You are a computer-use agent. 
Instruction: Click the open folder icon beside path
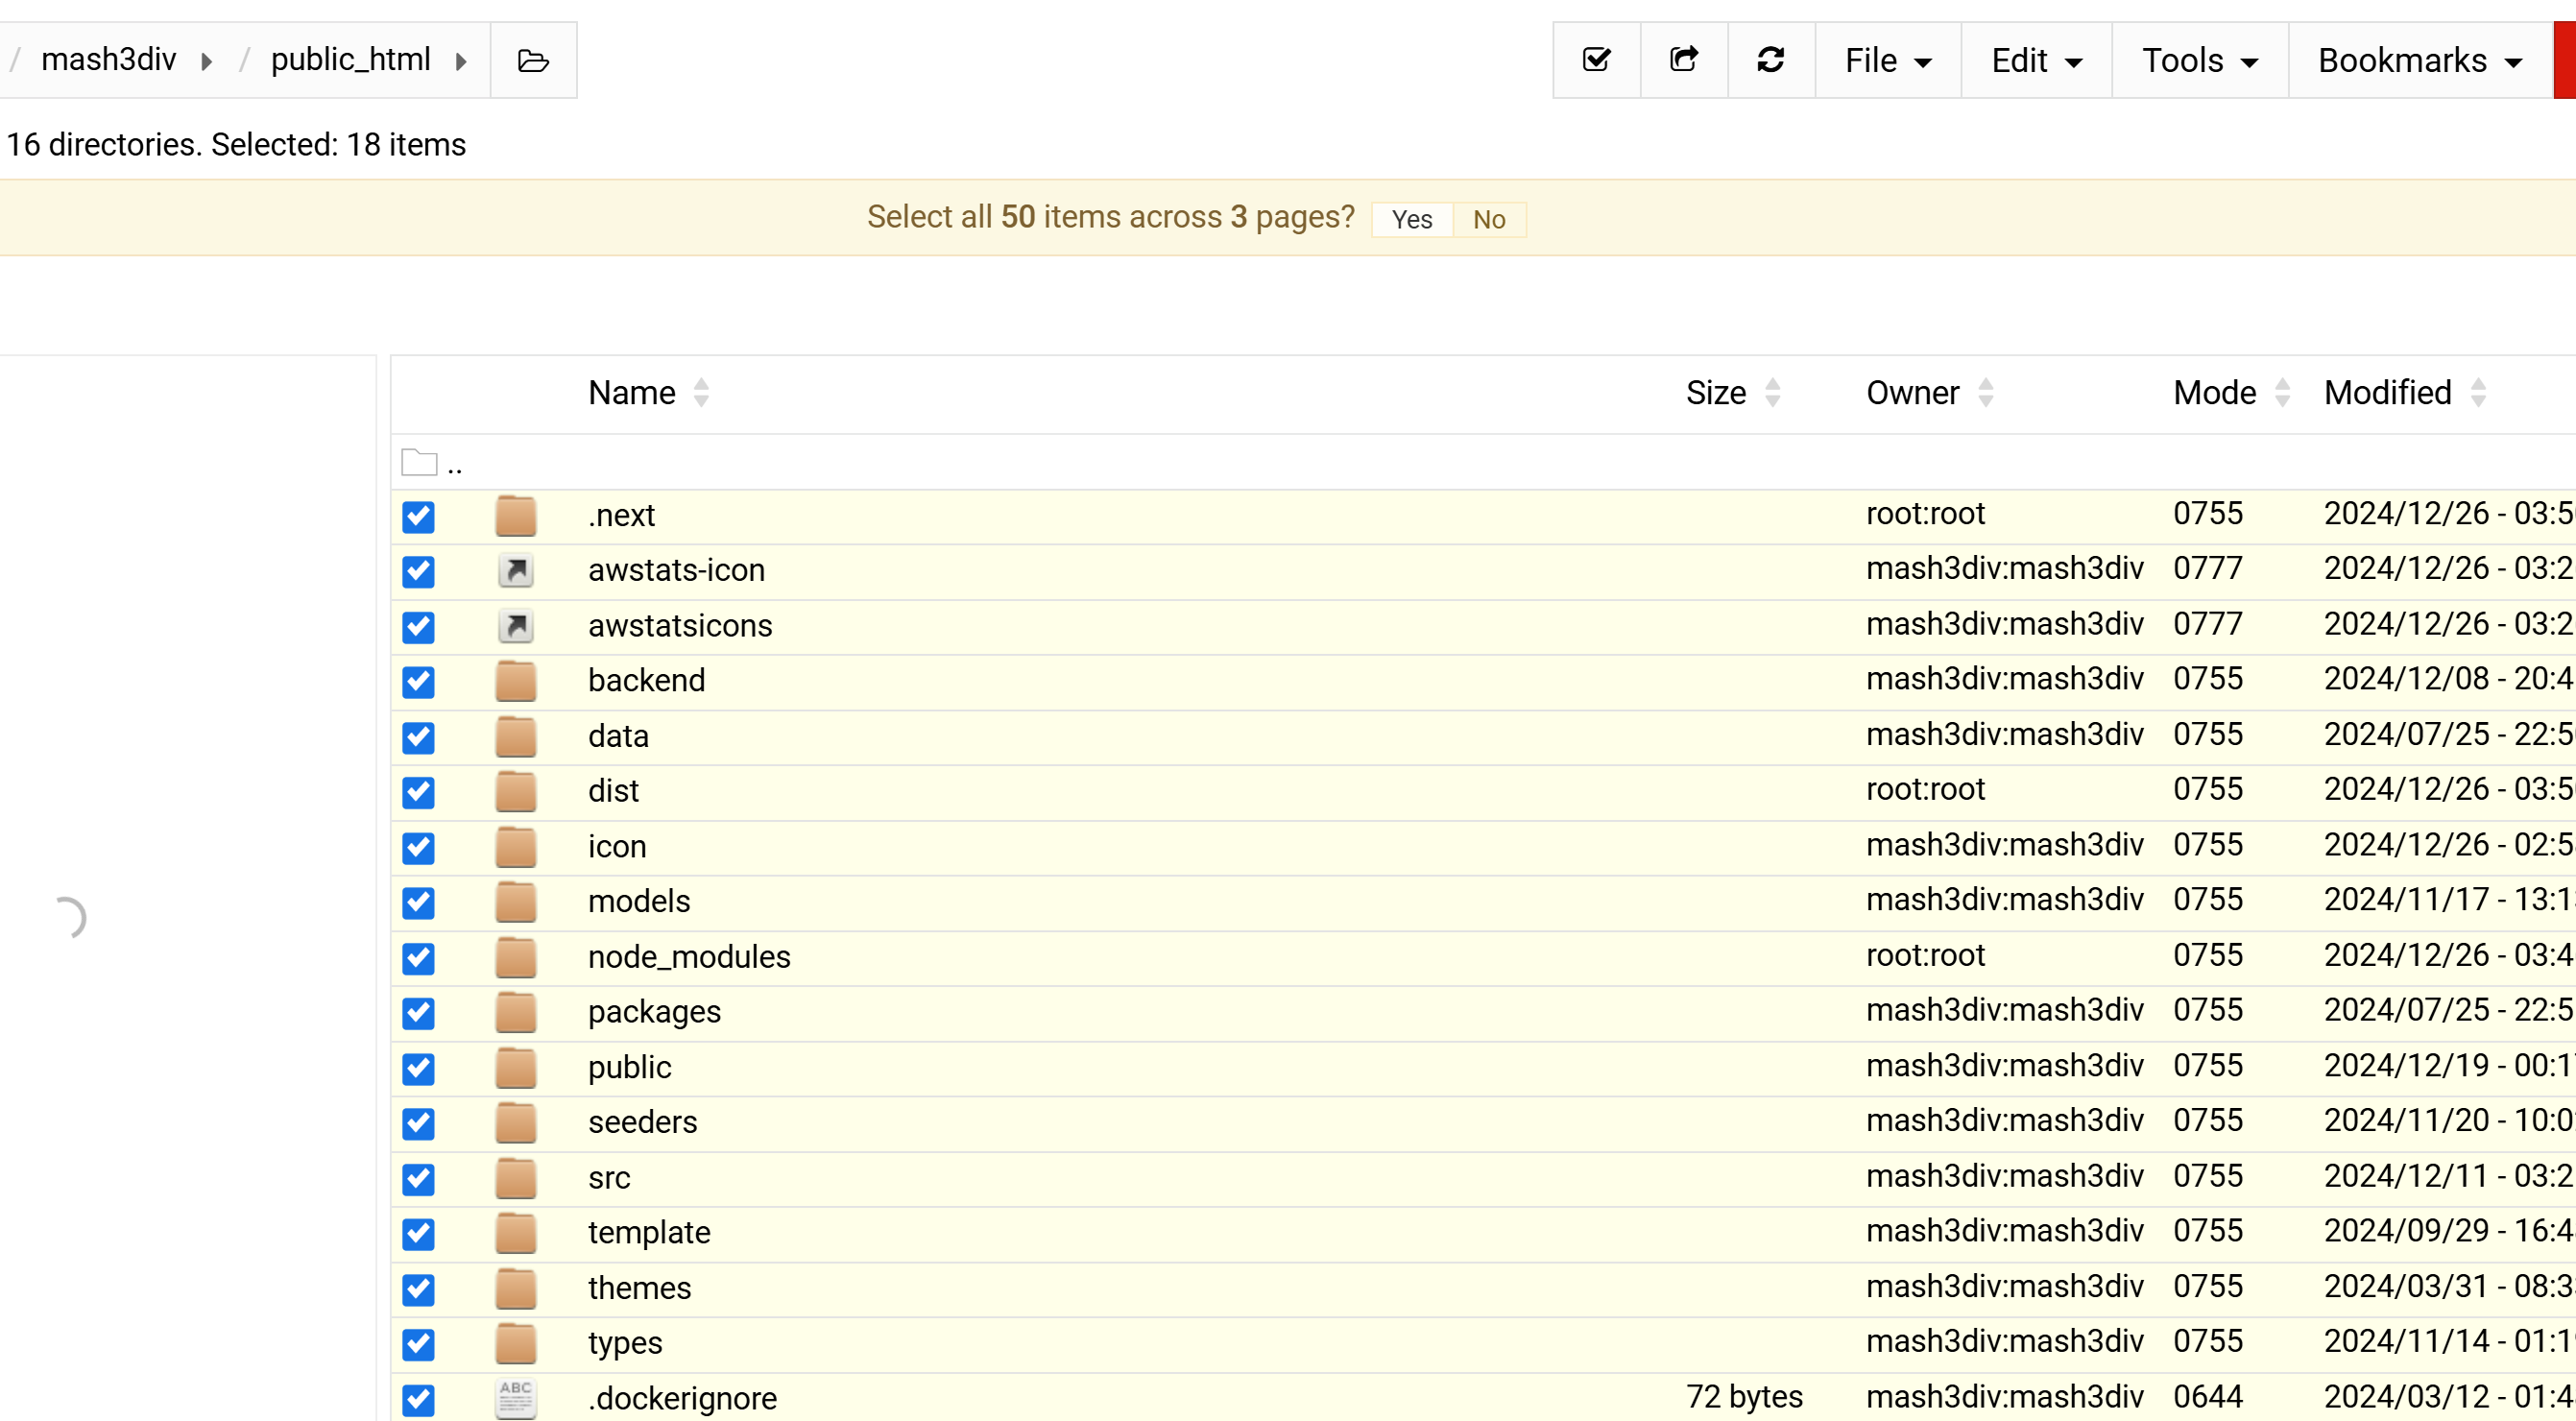[x=533, y=61]
